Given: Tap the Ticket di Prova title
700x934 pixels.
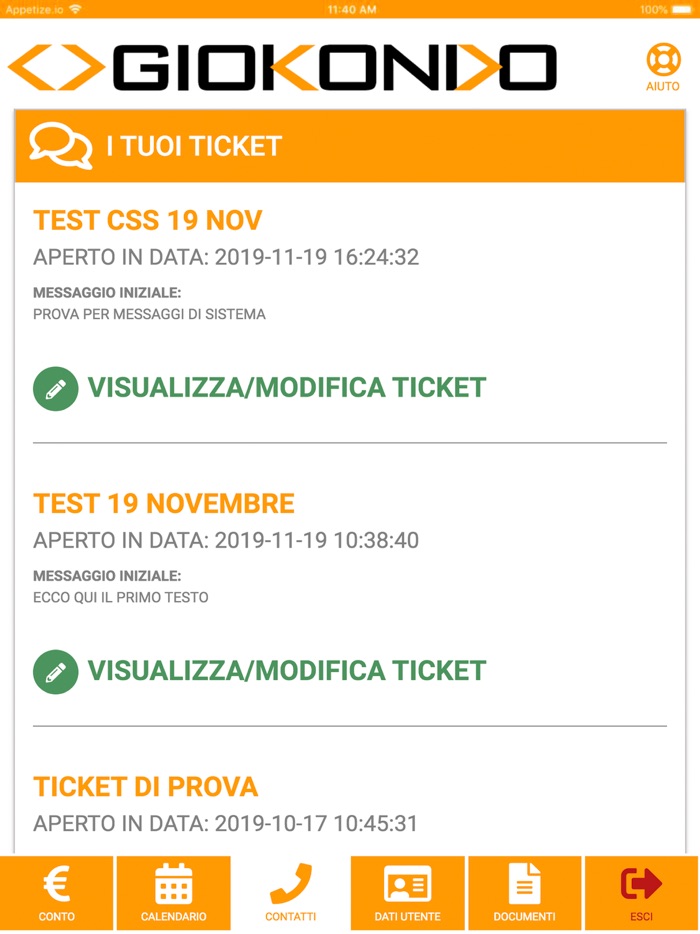Looking at the screenshot, I should coord(146,787).
